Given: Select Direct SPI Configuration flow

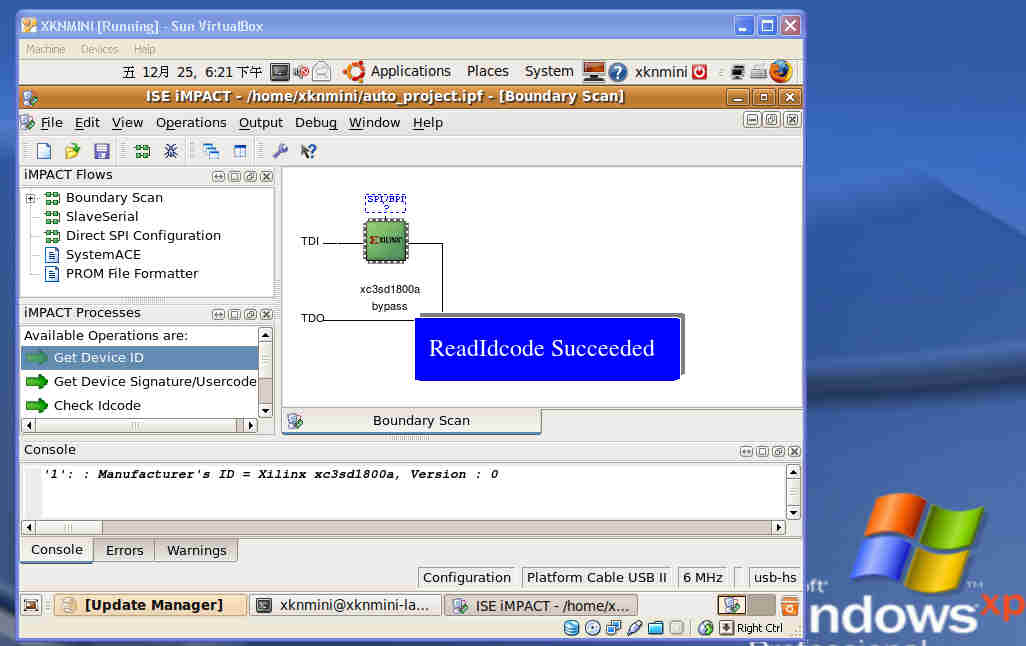Looking at the screenshot, I should click(x=143, y=236).
